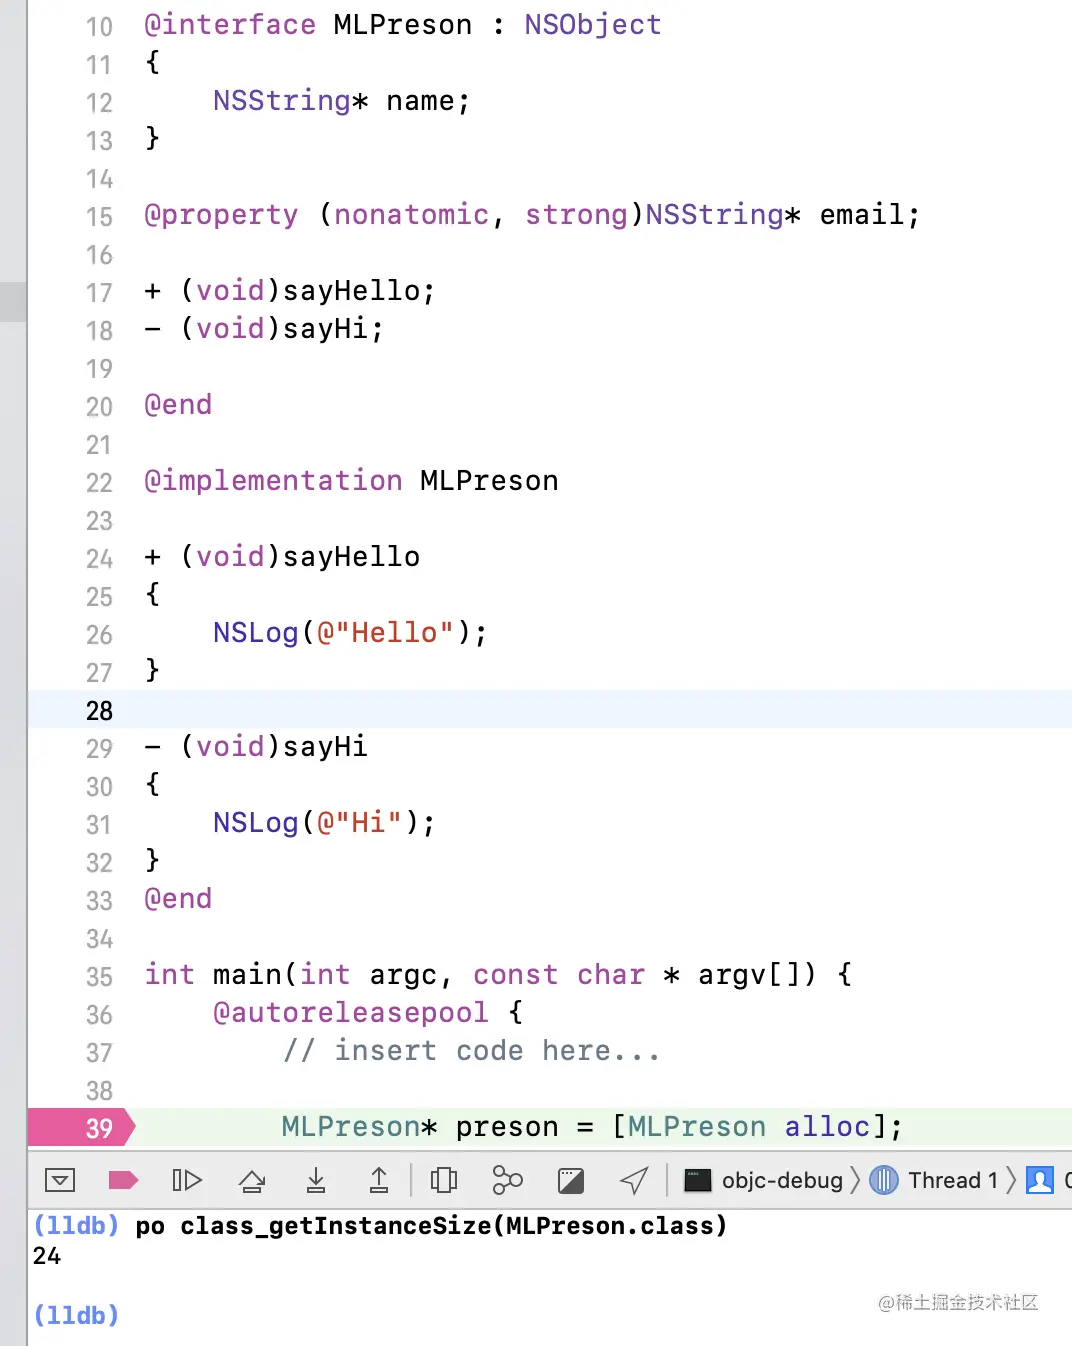Viewport: 1072px width, 1346px height.
Task: Hide the debug area with the toggle icon
Action: (60, 1180)
